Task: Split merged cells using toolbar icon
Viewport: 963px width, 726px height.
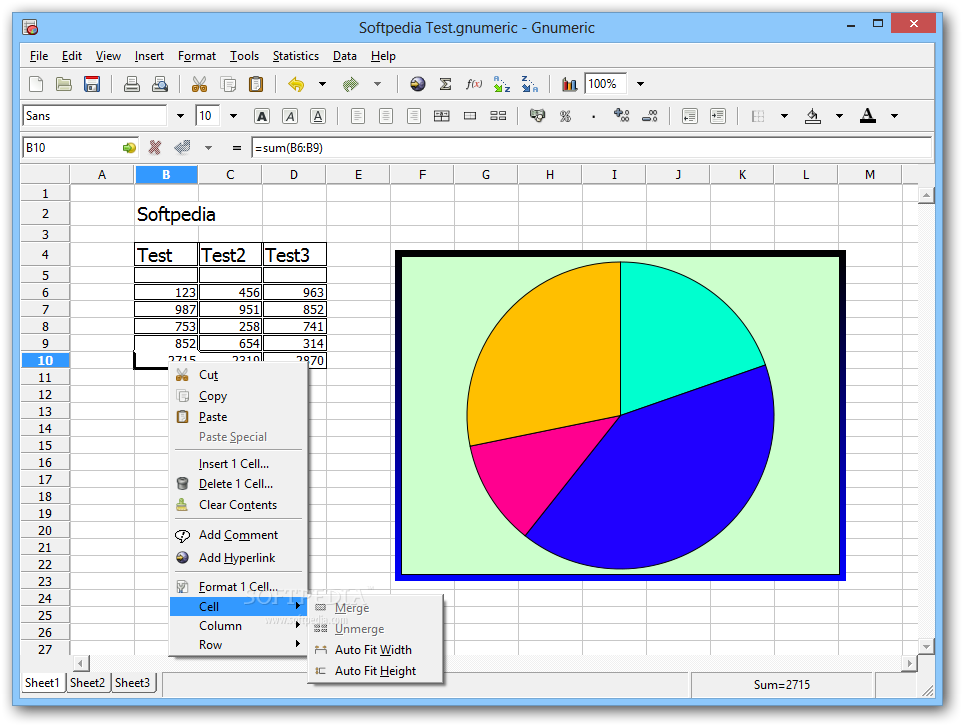Action: pos(498,116)
